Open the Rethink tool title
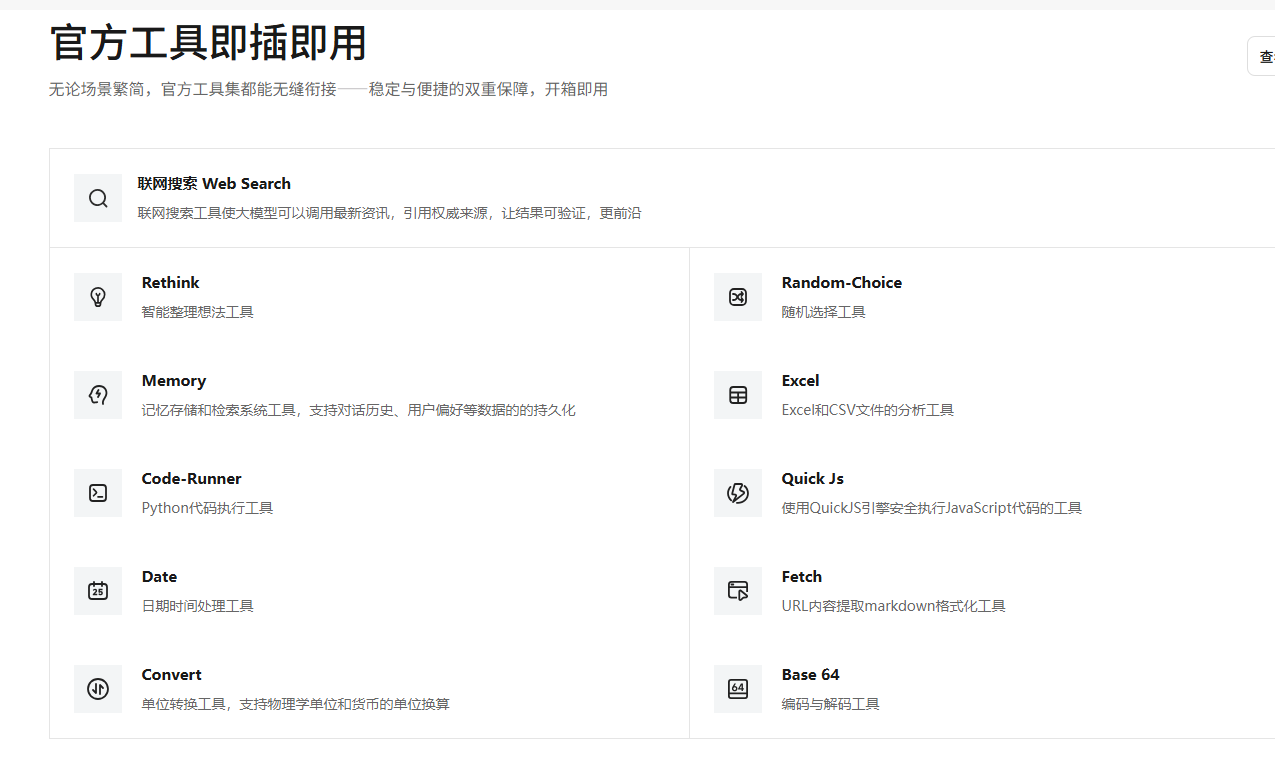 171,283
